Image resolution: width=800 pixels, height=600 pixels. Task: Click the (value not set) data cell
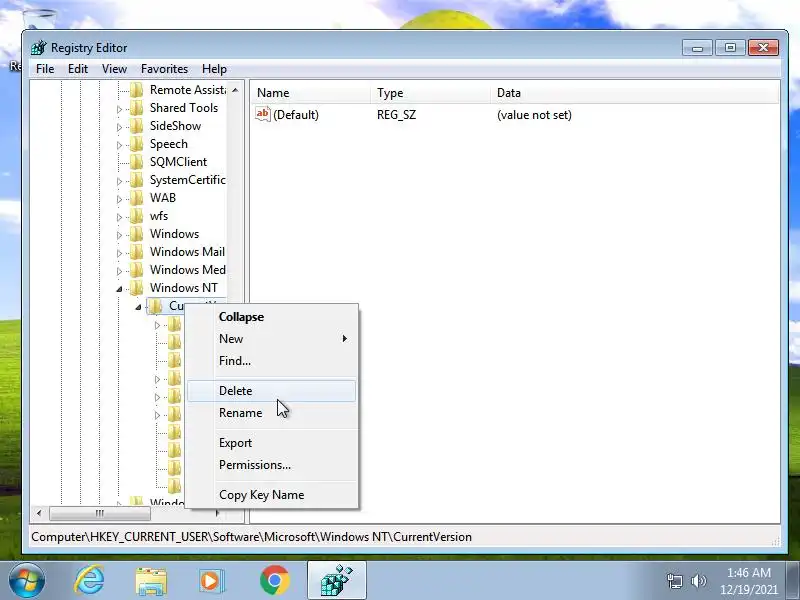coord(534,115)
